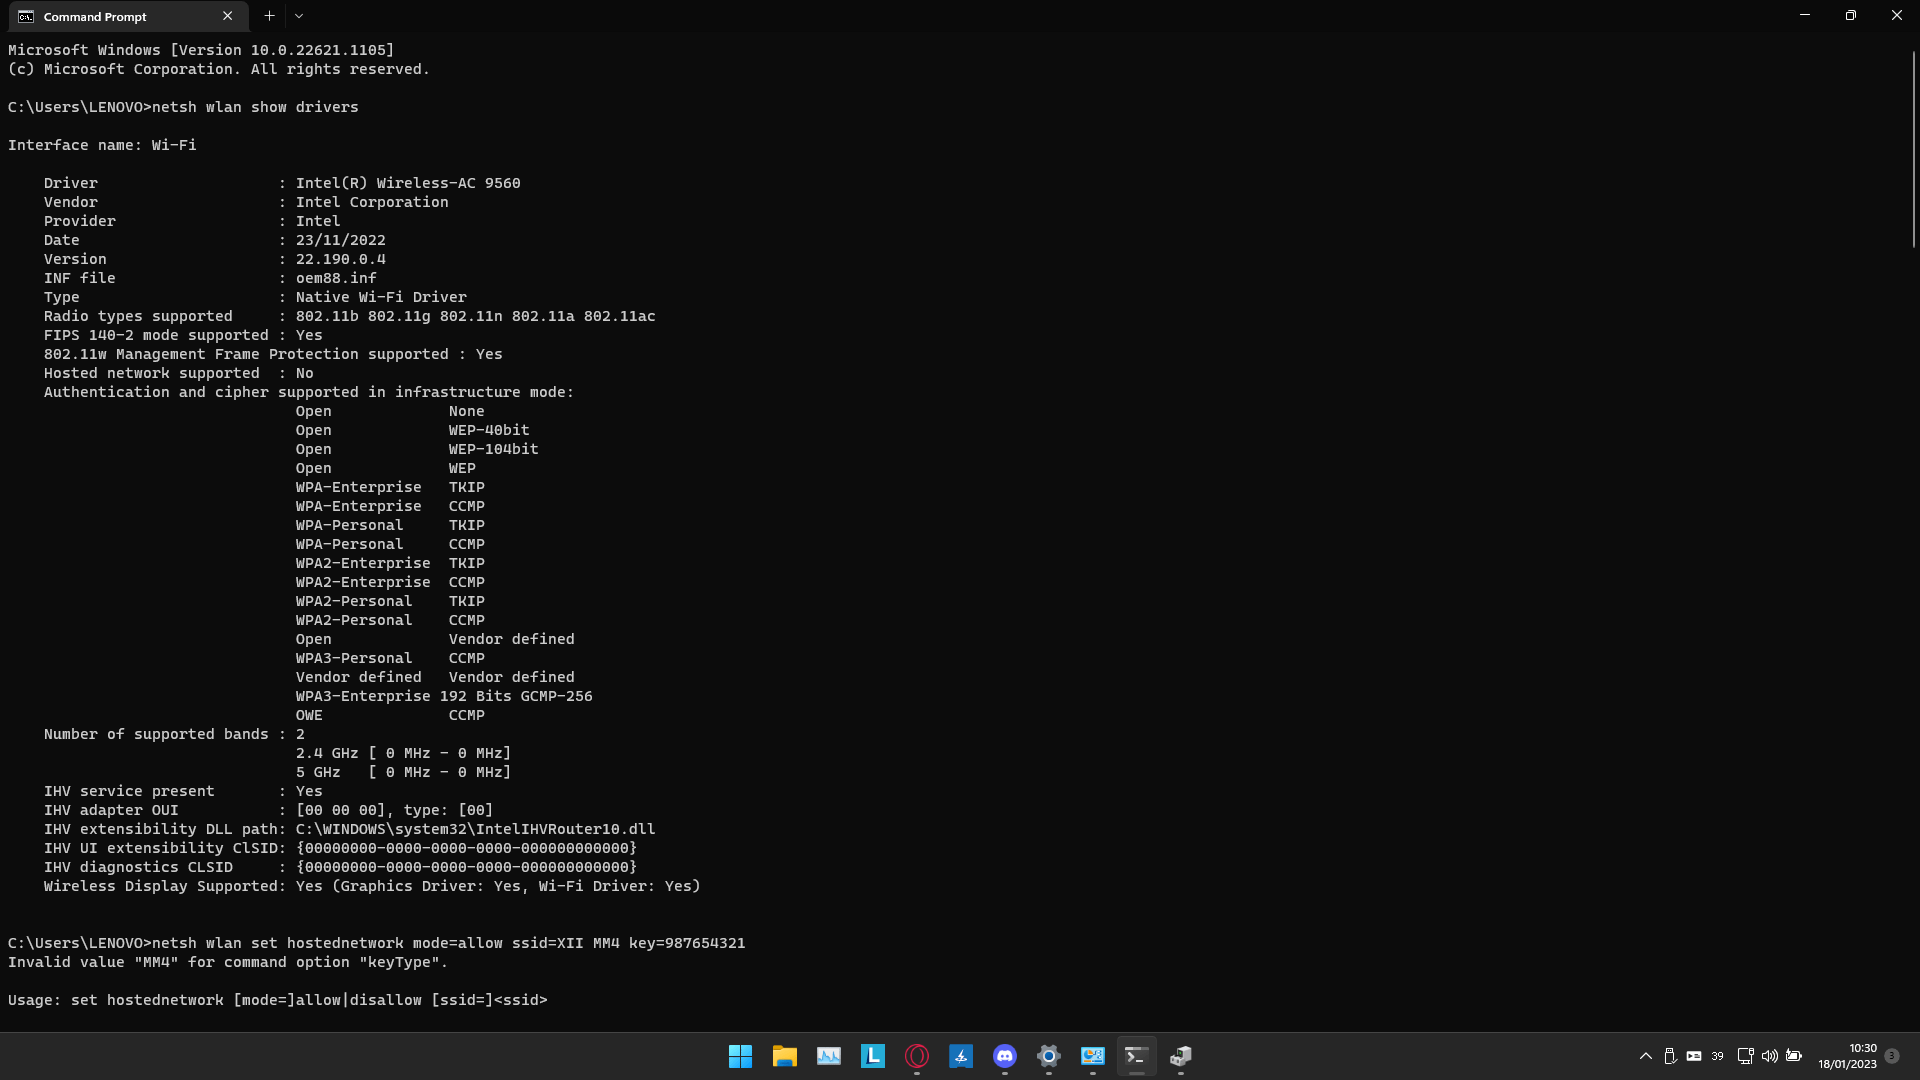This screenshot has height=1080, width=1920.
Task: Click the terminal vertical scrollbar thumb
Action: (x=1913, y=150)
